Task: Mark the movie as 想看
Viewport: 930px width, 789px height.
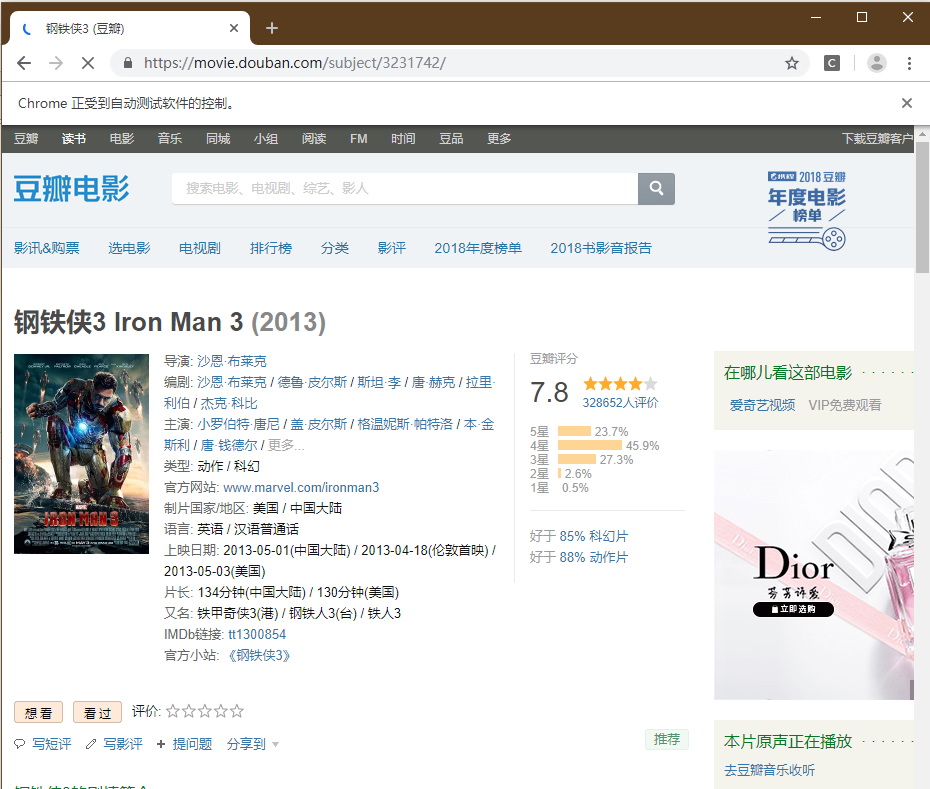Action: pos(39,712)
